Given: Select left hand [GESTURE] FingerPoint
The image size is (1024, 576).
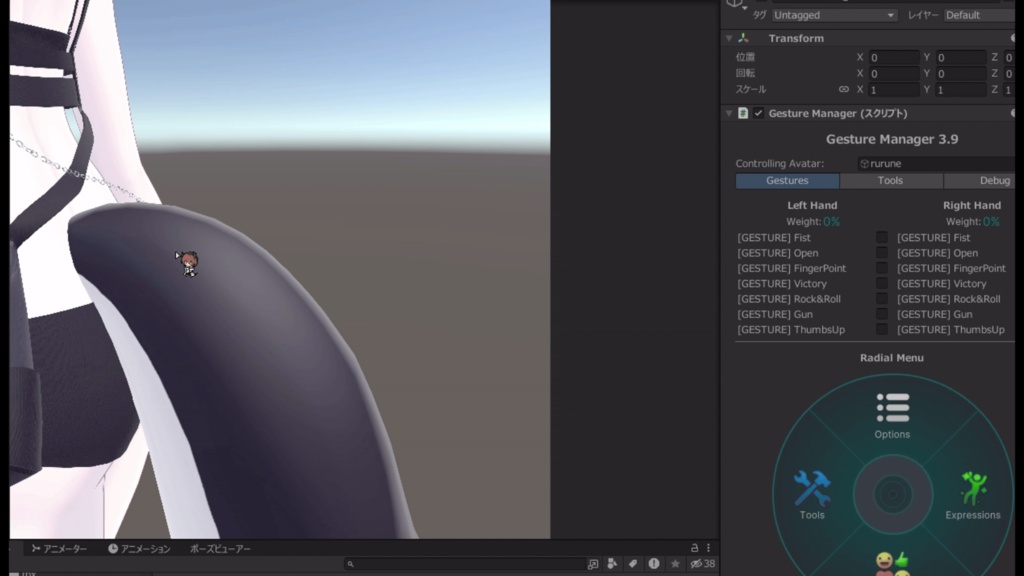Looking at the screenshot, I should tap(792, 268).
